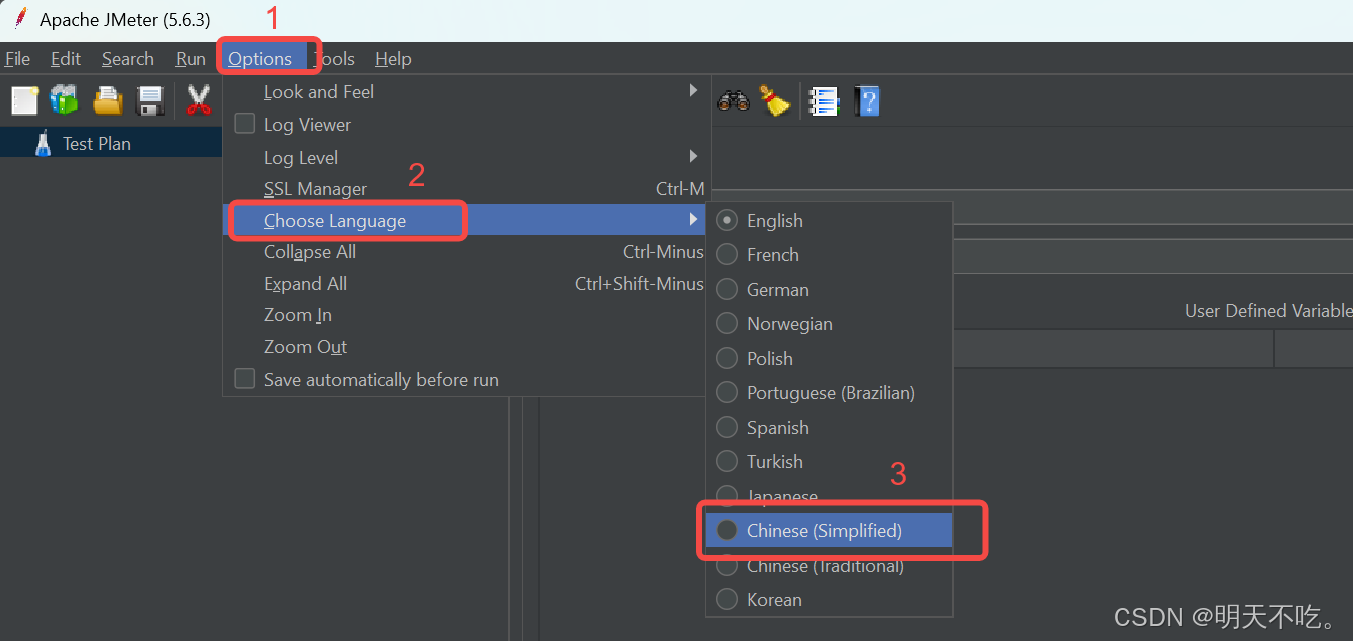Open the Edit menu

click(66, 59)
